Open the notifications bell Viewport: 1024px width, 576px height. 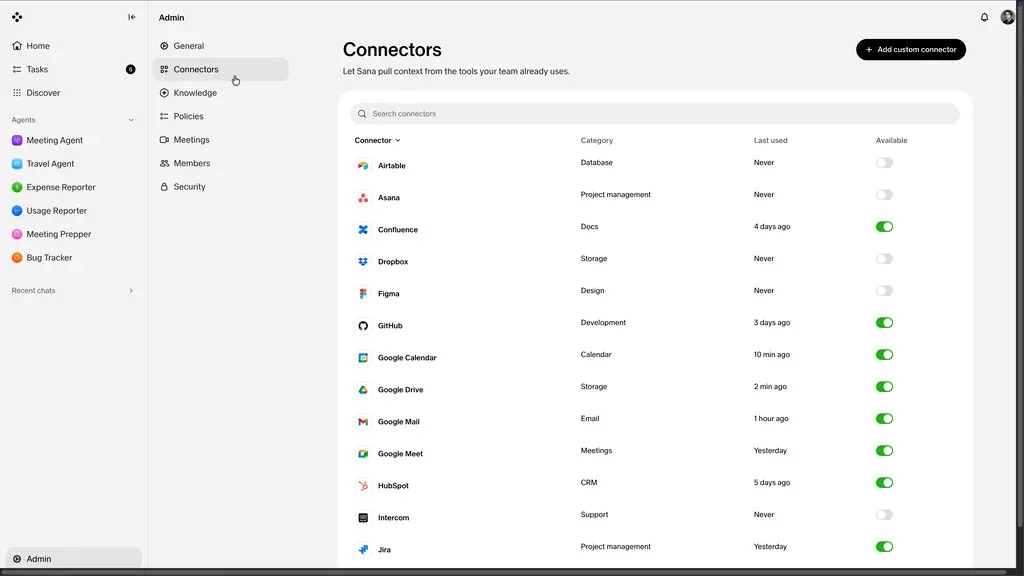click(984, 17)
